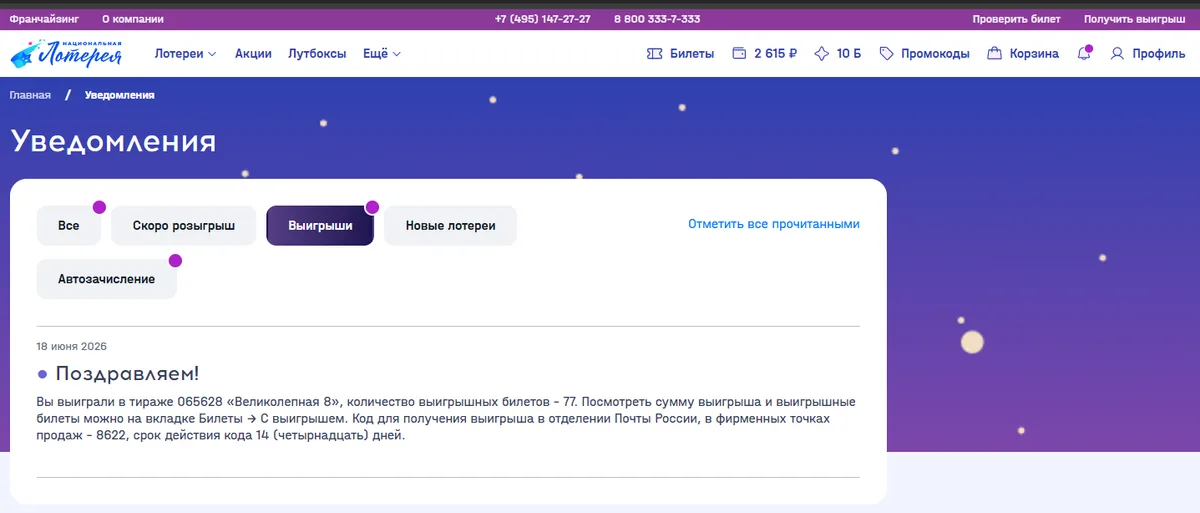1200x513 pixels.
Task: Open the Промокоды label
Action: (x=935, y=54)
